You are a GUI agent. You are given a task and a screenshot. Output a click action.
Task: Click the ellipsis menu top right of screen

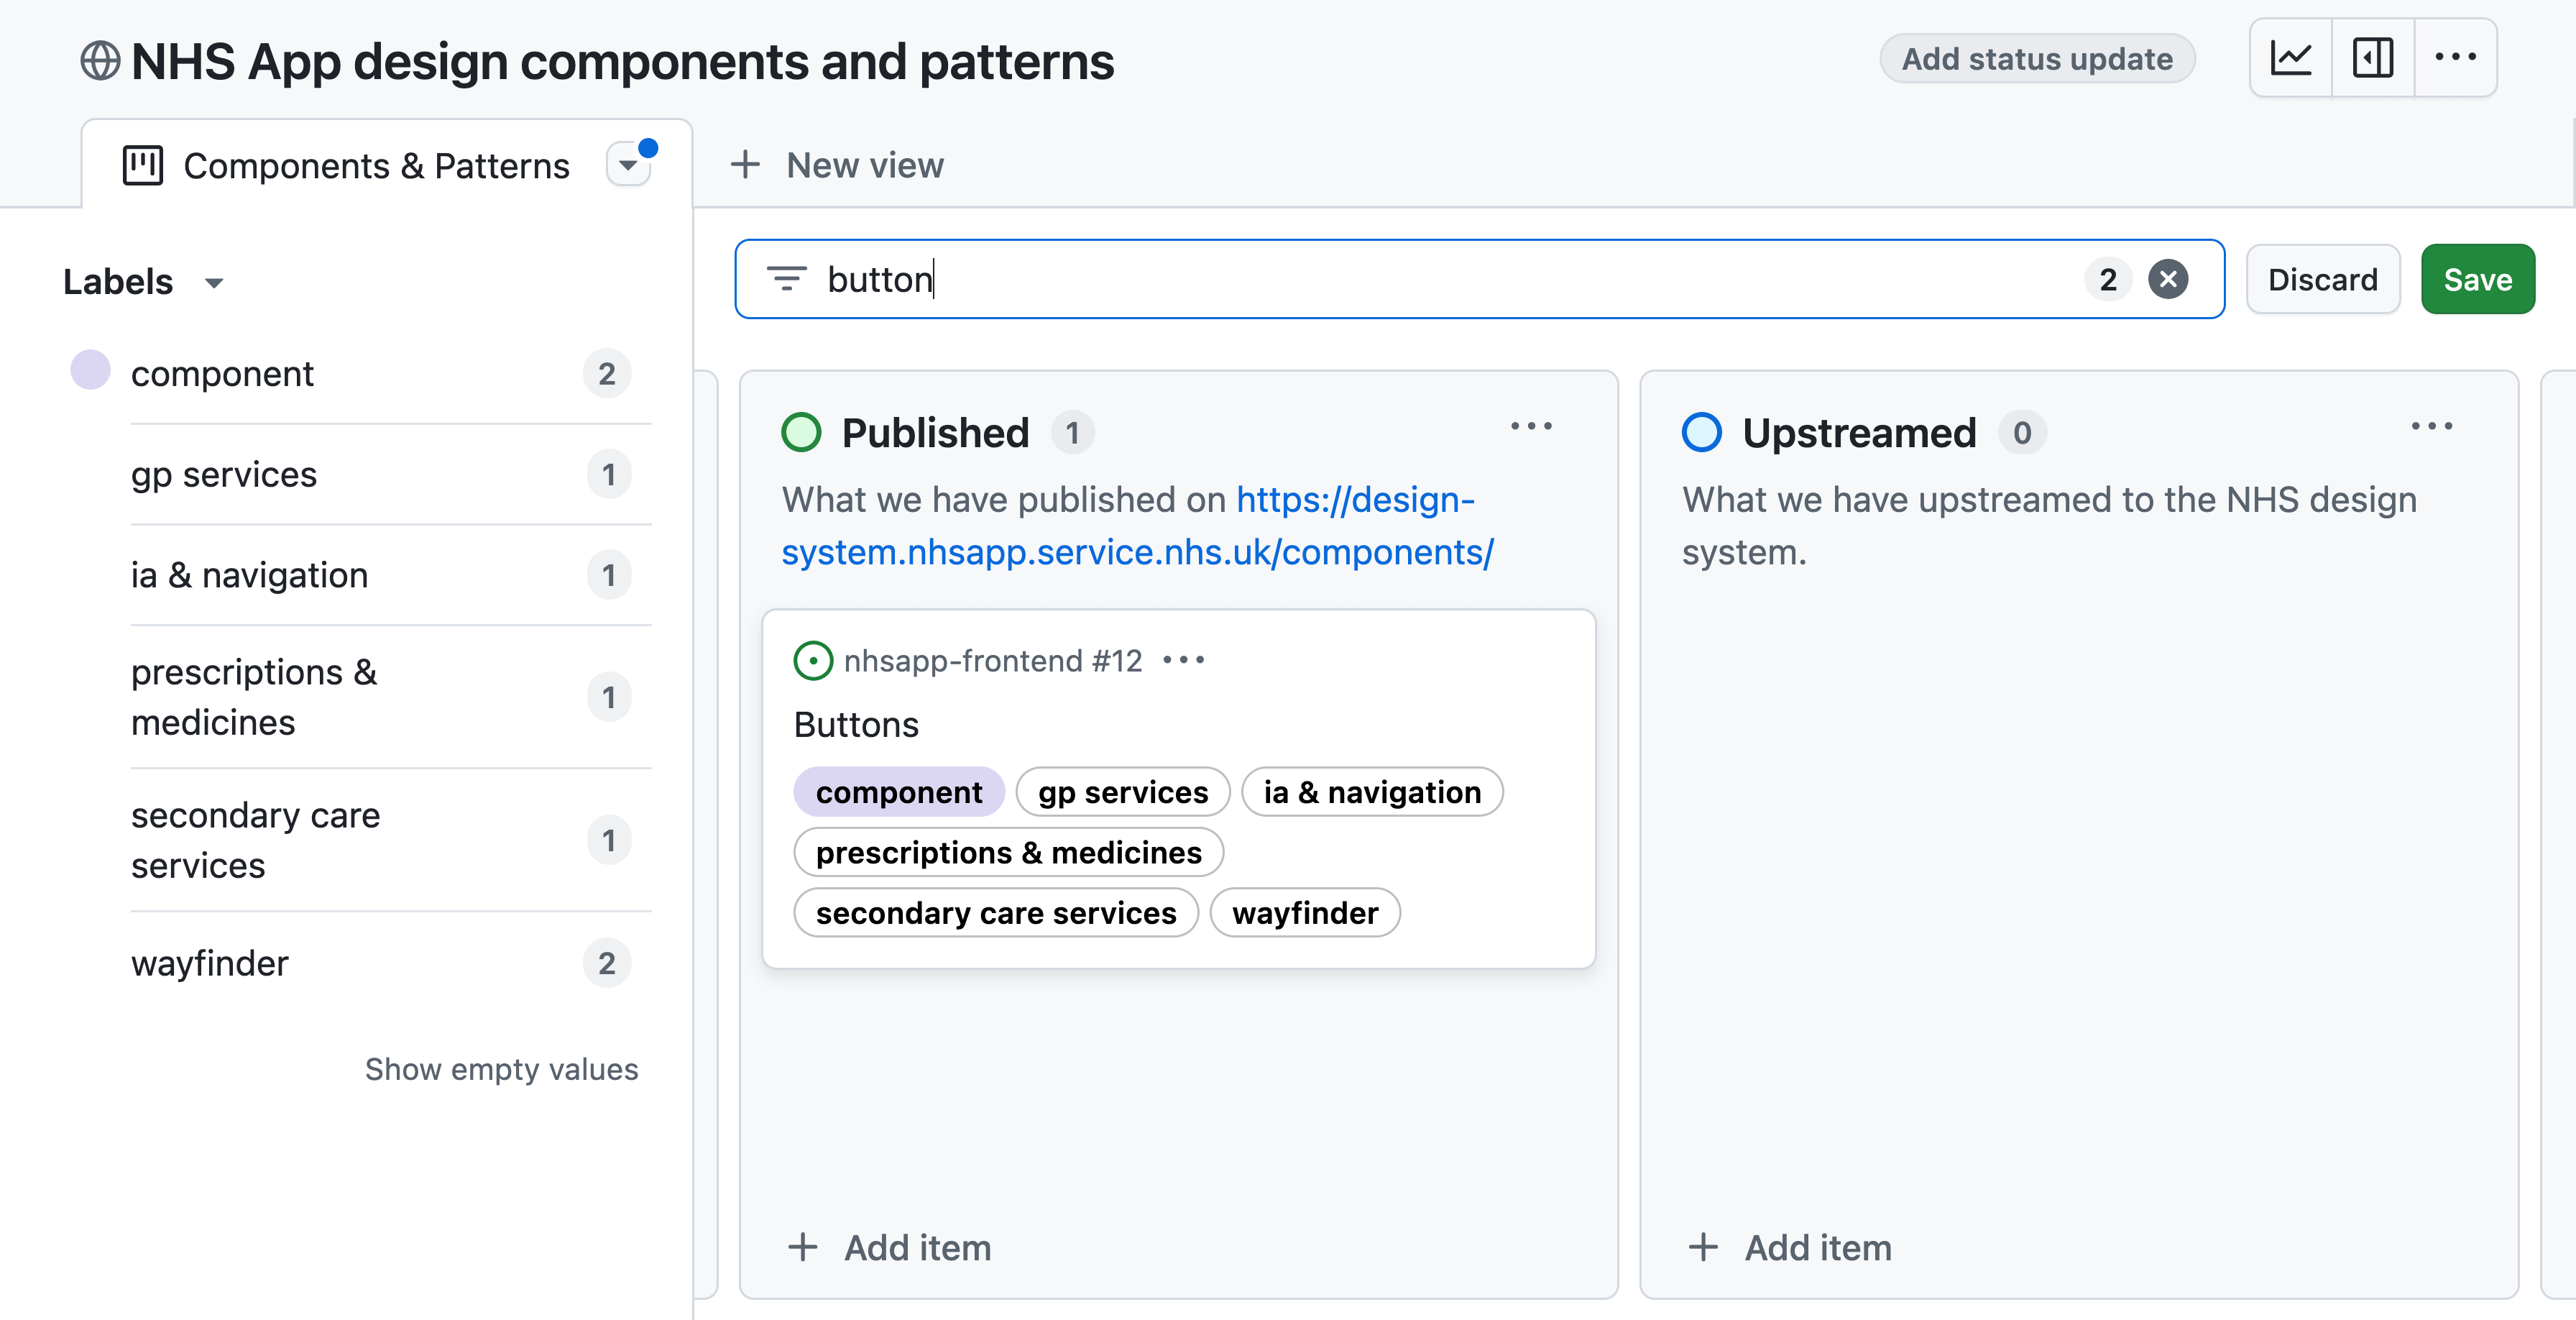2460,58
